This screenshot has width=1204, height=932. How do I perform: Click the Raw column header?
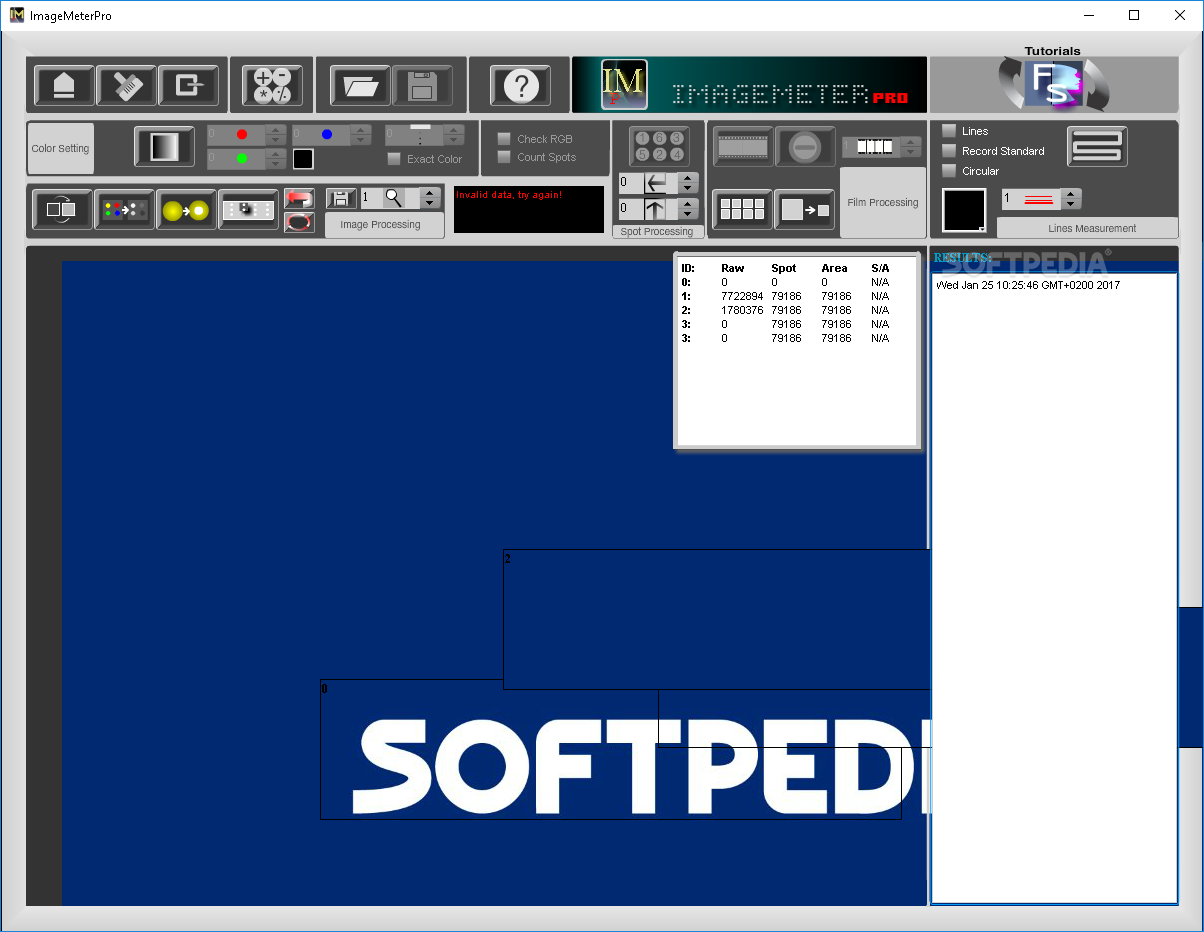click(x=732, y=268)
